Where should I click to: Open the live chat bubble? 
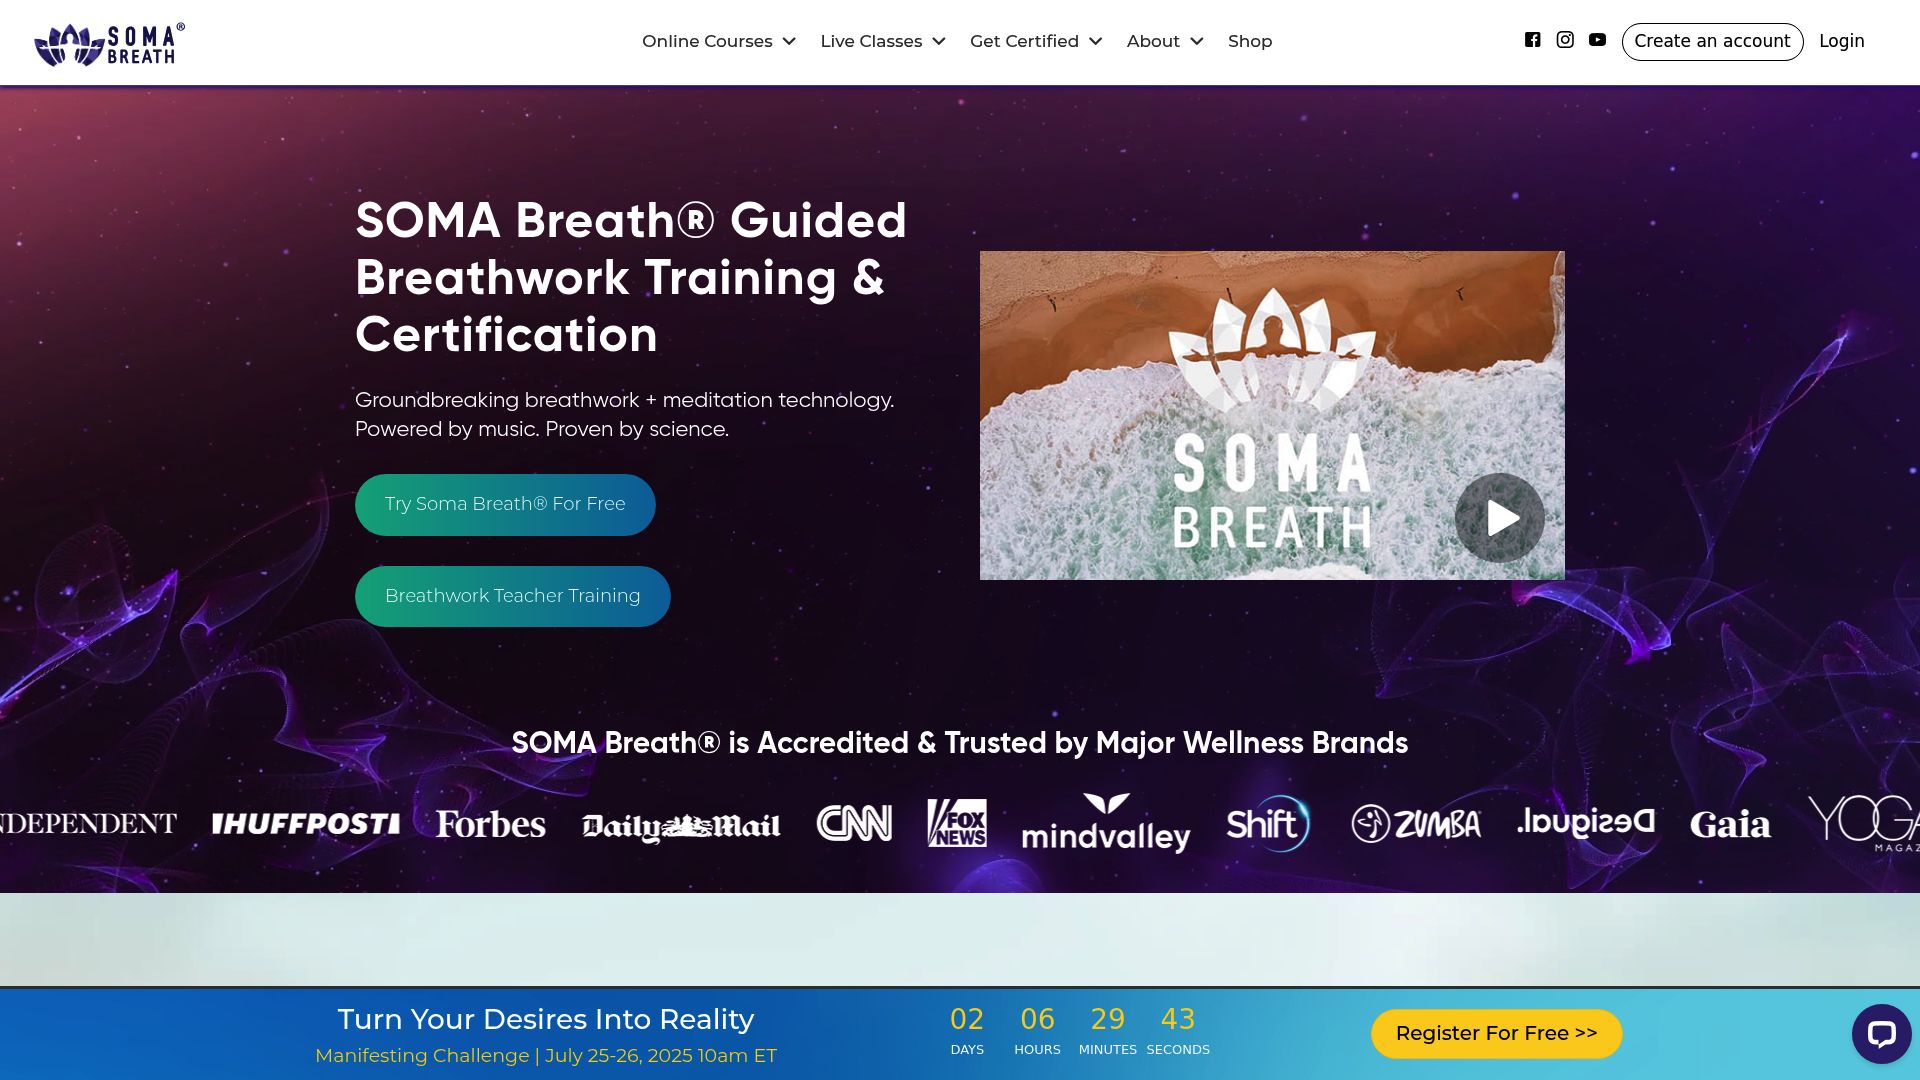[x=1881, y=1034]
